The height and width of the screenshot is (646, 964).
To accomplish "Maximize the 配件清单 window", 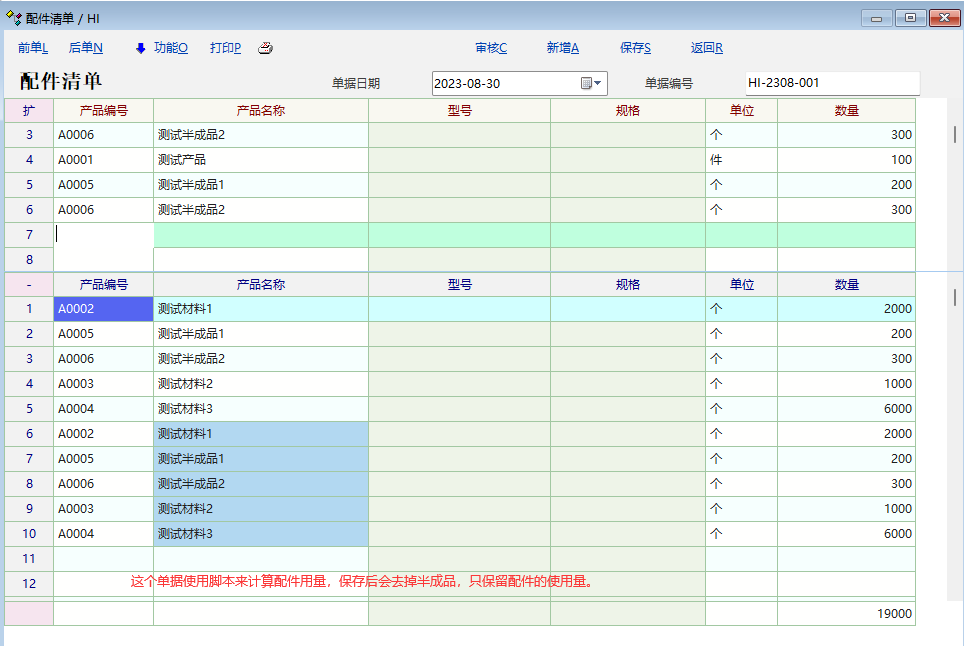I will pyautogui.click(x=911, y=18).
